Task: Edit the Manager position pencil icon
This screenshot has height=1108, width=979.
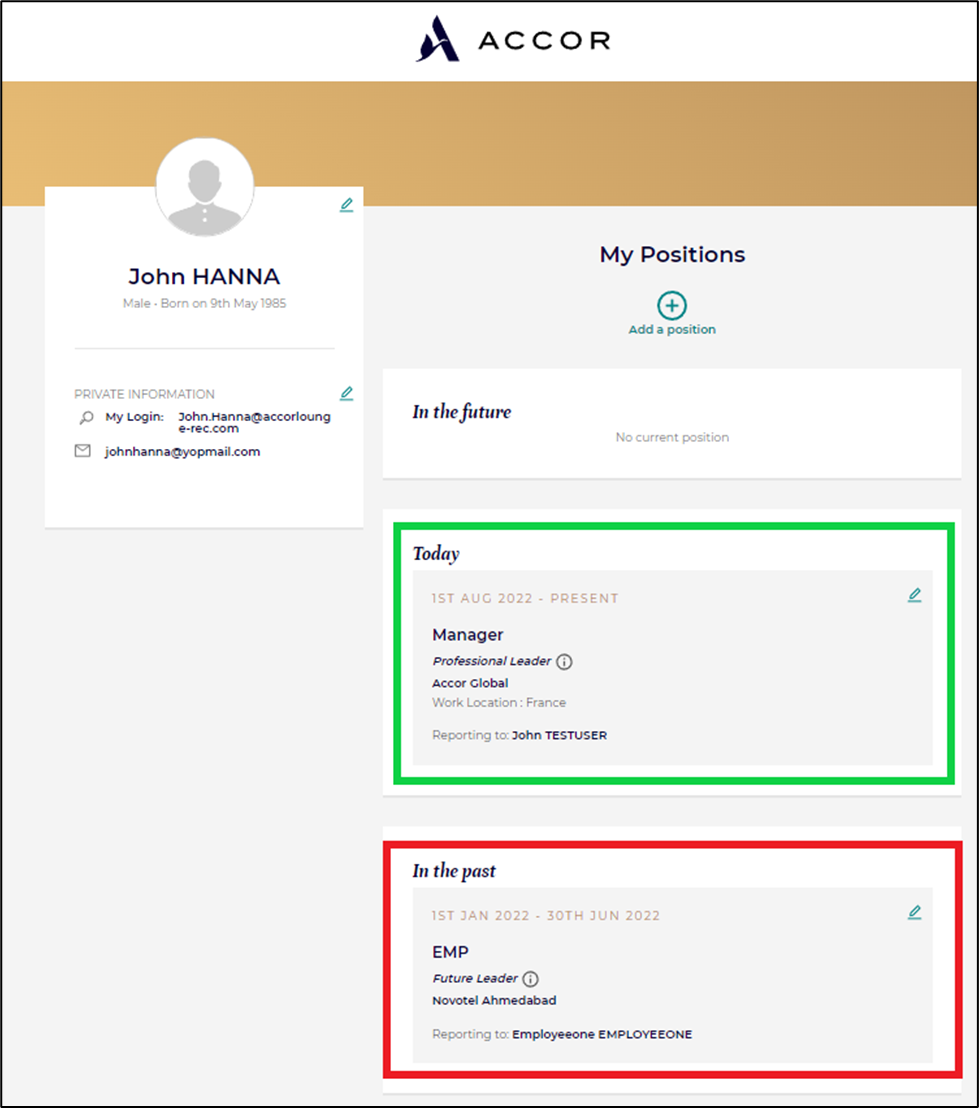Action: 914,595
